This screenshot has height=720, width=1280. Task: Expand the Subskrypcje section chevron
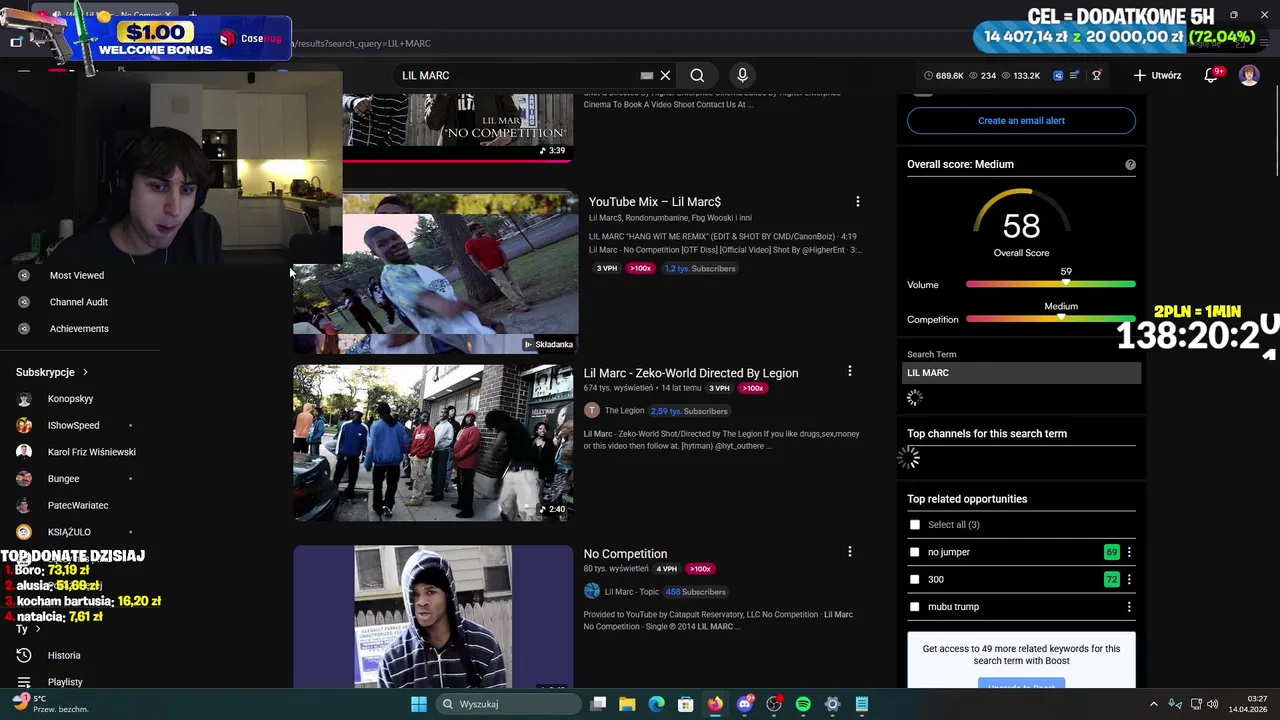(85, 372)
